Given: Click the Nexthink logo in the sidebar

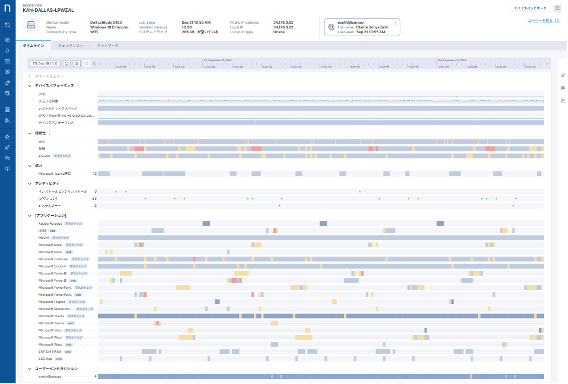Looking at the screenshot, I should (7, 8).
